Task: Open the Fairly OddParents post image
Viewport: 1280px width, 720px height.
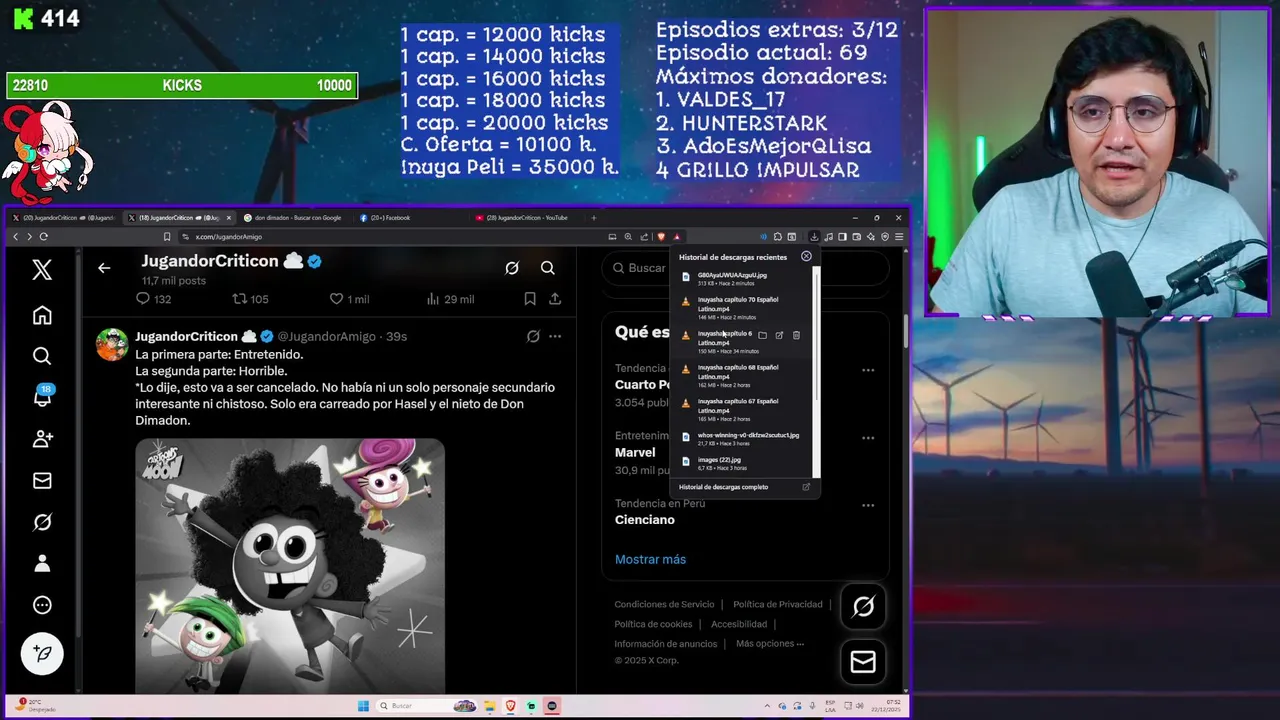Action: point(290,565)
